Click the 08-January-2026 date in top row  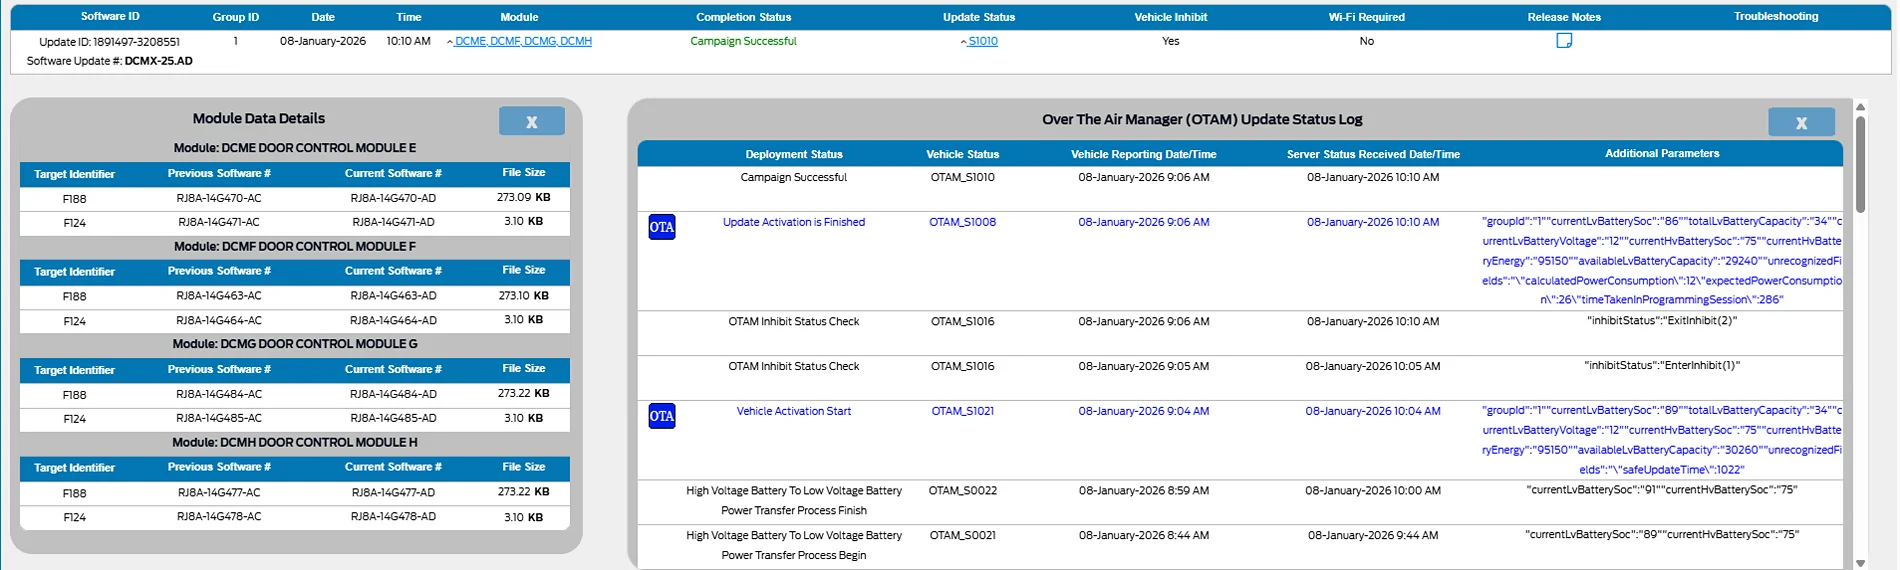323,41
